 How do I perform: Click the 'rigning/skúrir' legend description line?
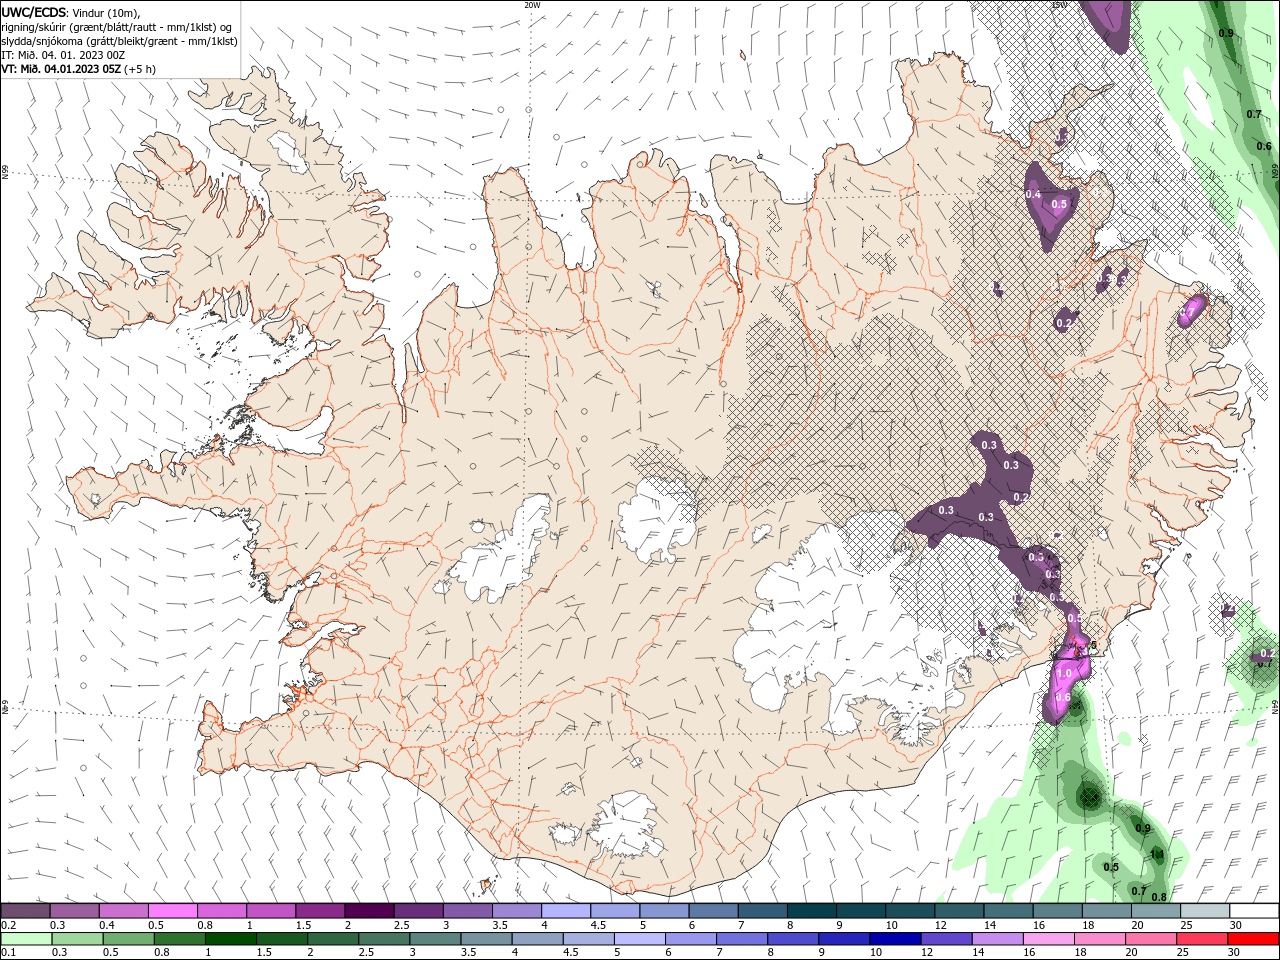[117, 26]
